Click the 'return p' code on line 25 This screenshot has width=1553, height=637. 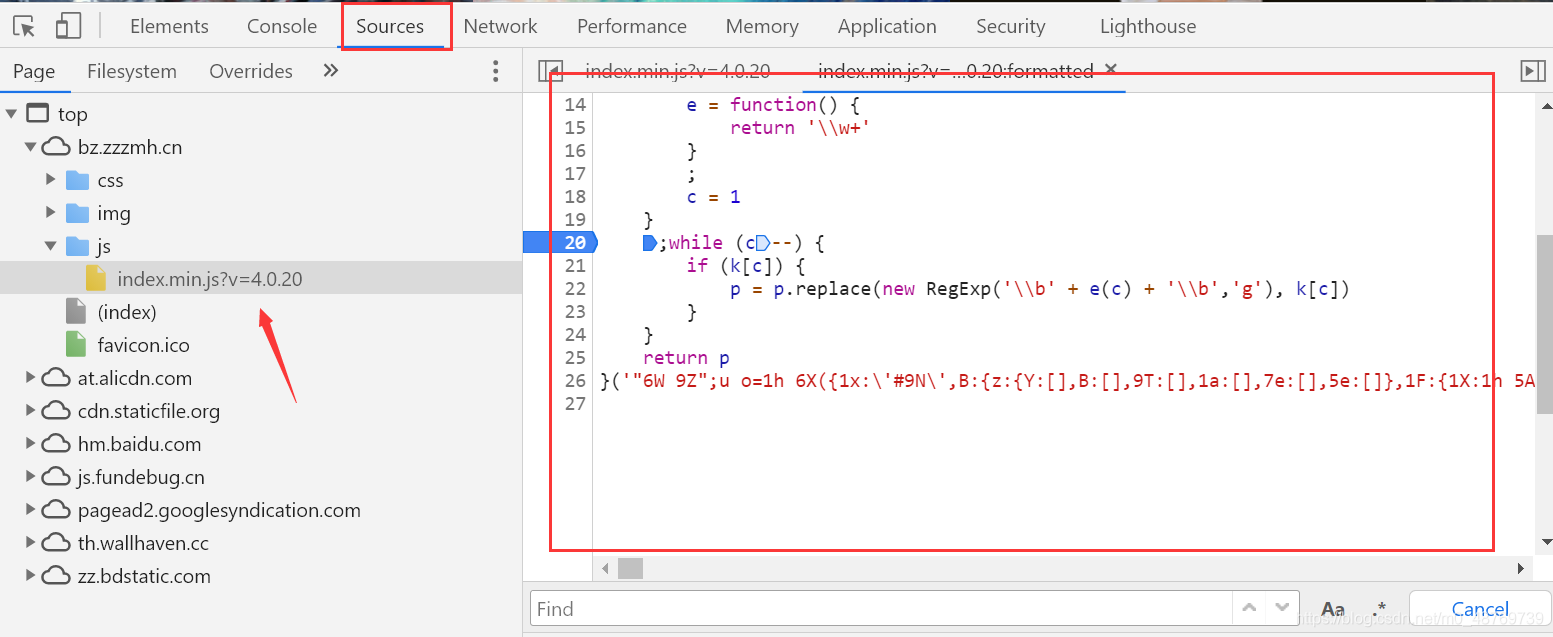[687, 358]
